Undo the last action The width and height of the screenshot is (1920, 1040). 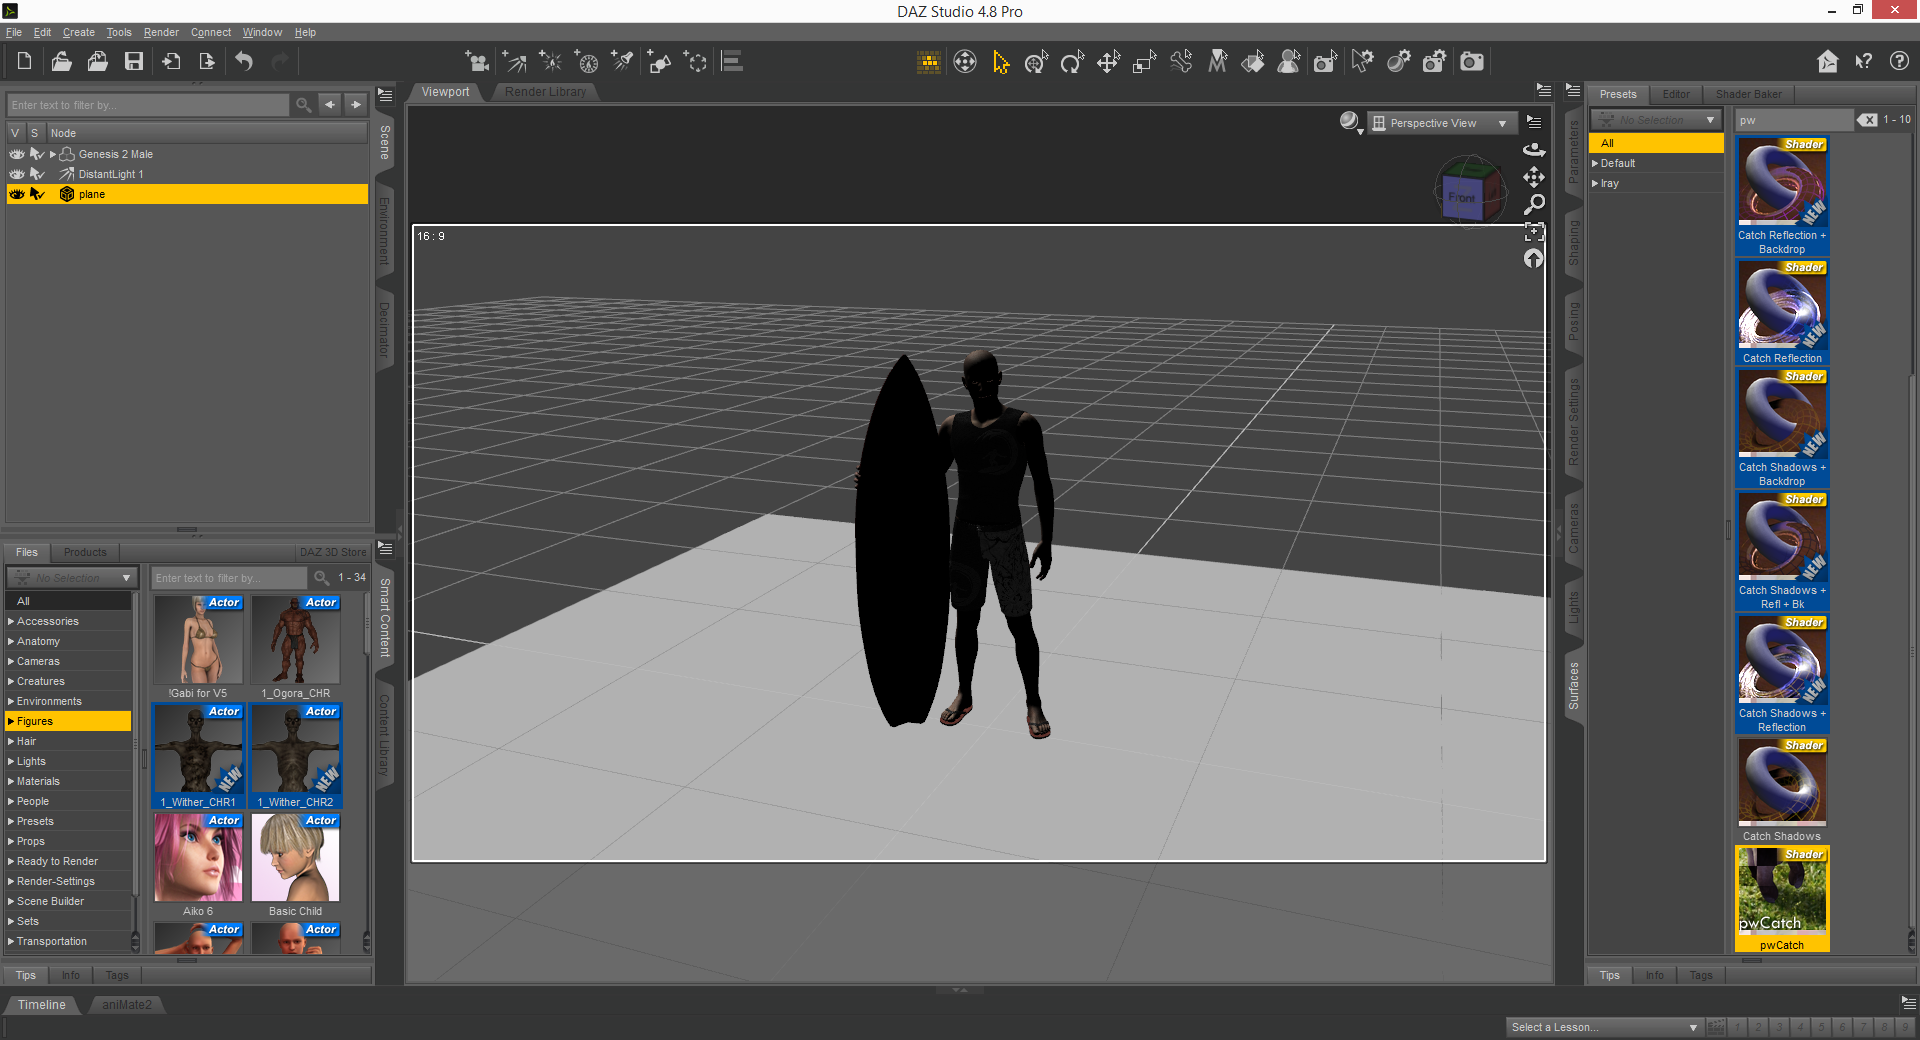244,62
